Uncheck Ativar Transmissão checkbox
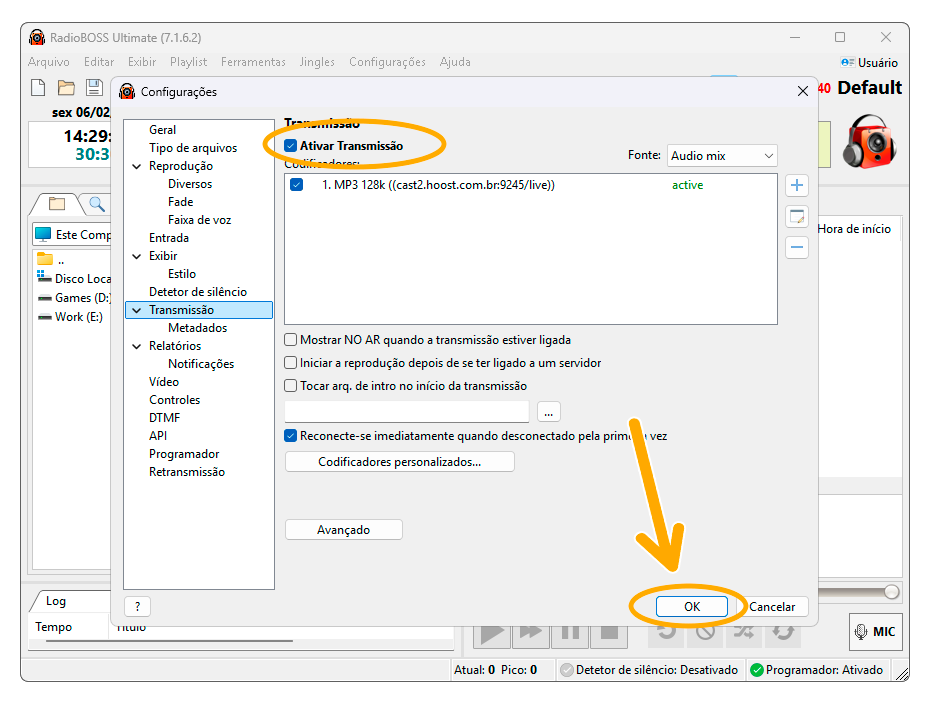 click(291, 146)
